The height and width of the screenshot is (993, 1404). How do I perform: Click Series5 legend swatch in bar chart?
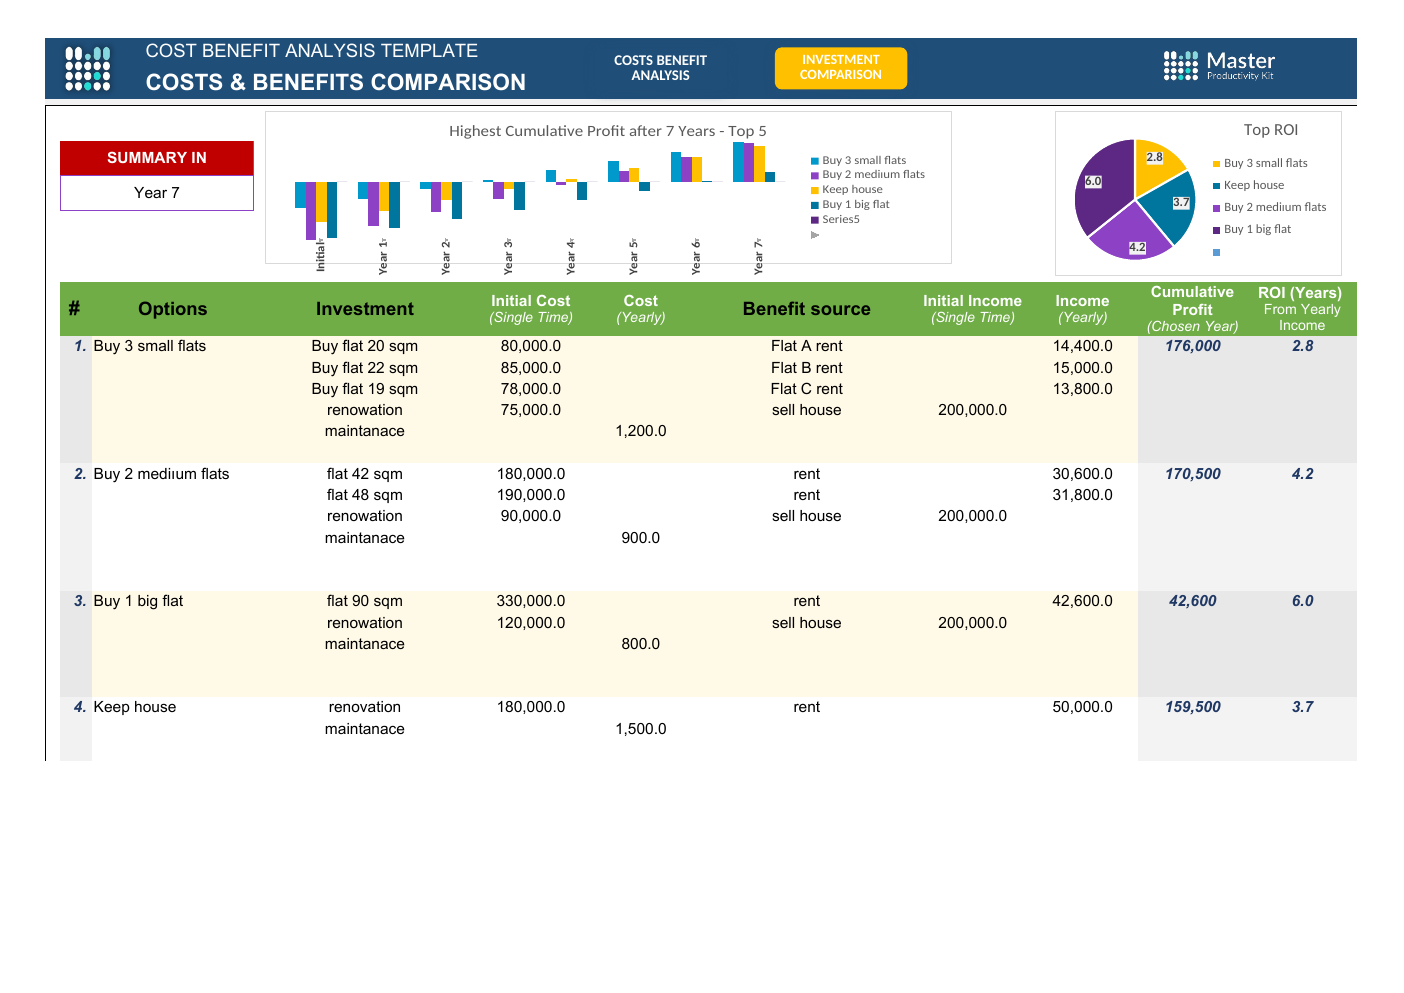[815, 220]
